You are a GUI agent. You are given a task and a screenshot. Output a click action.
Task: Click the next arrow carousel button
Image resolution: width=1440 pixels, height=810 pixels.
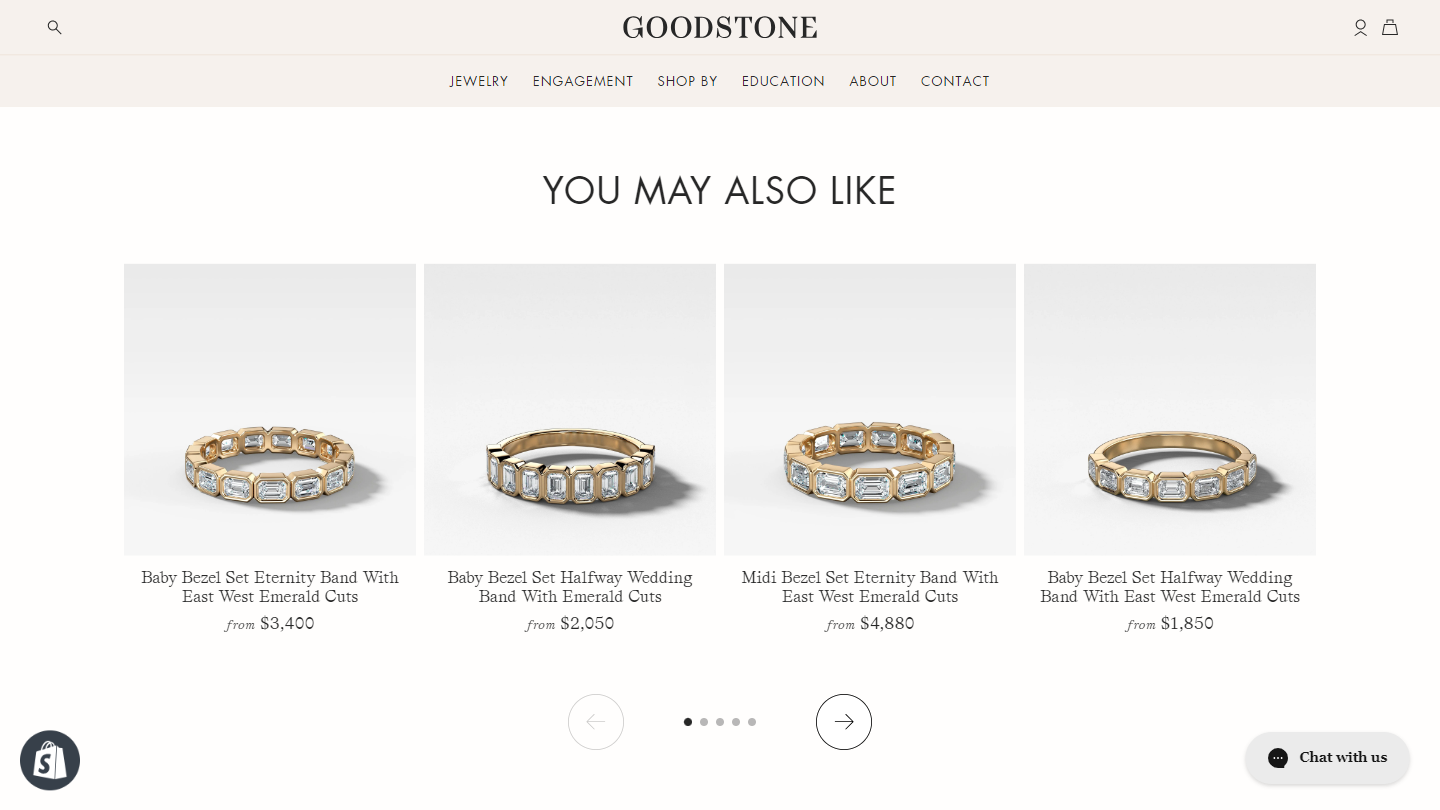[844, 722]
